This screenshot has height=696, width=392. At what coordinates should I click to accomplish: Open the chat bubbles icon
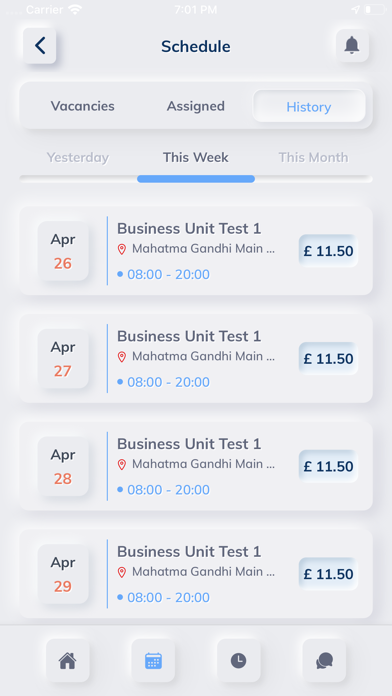coord(325,660)
